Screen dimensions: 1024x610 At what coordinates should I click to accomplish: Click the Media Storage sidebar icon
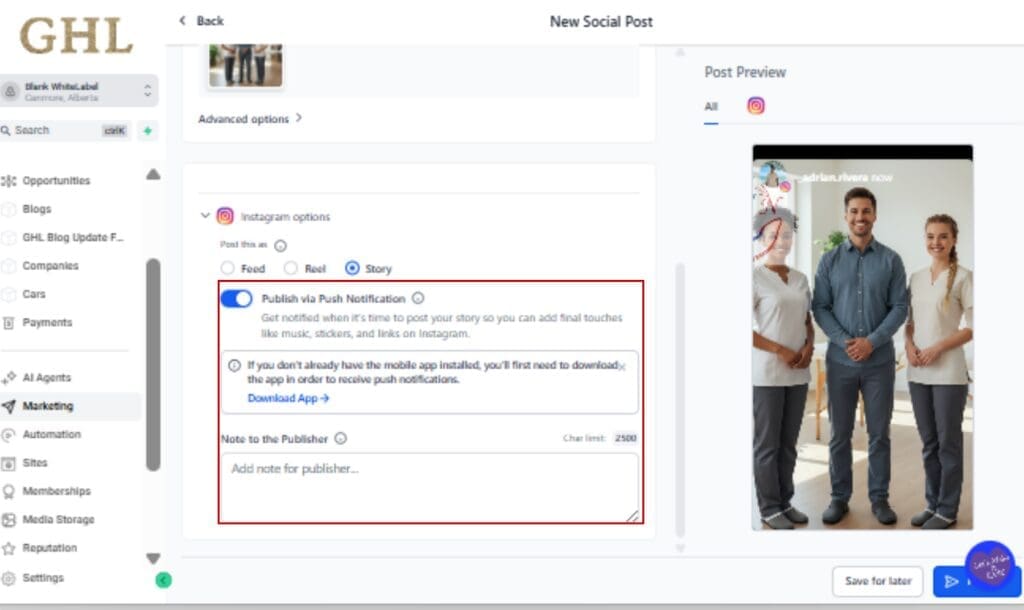(x=9, y=520)
